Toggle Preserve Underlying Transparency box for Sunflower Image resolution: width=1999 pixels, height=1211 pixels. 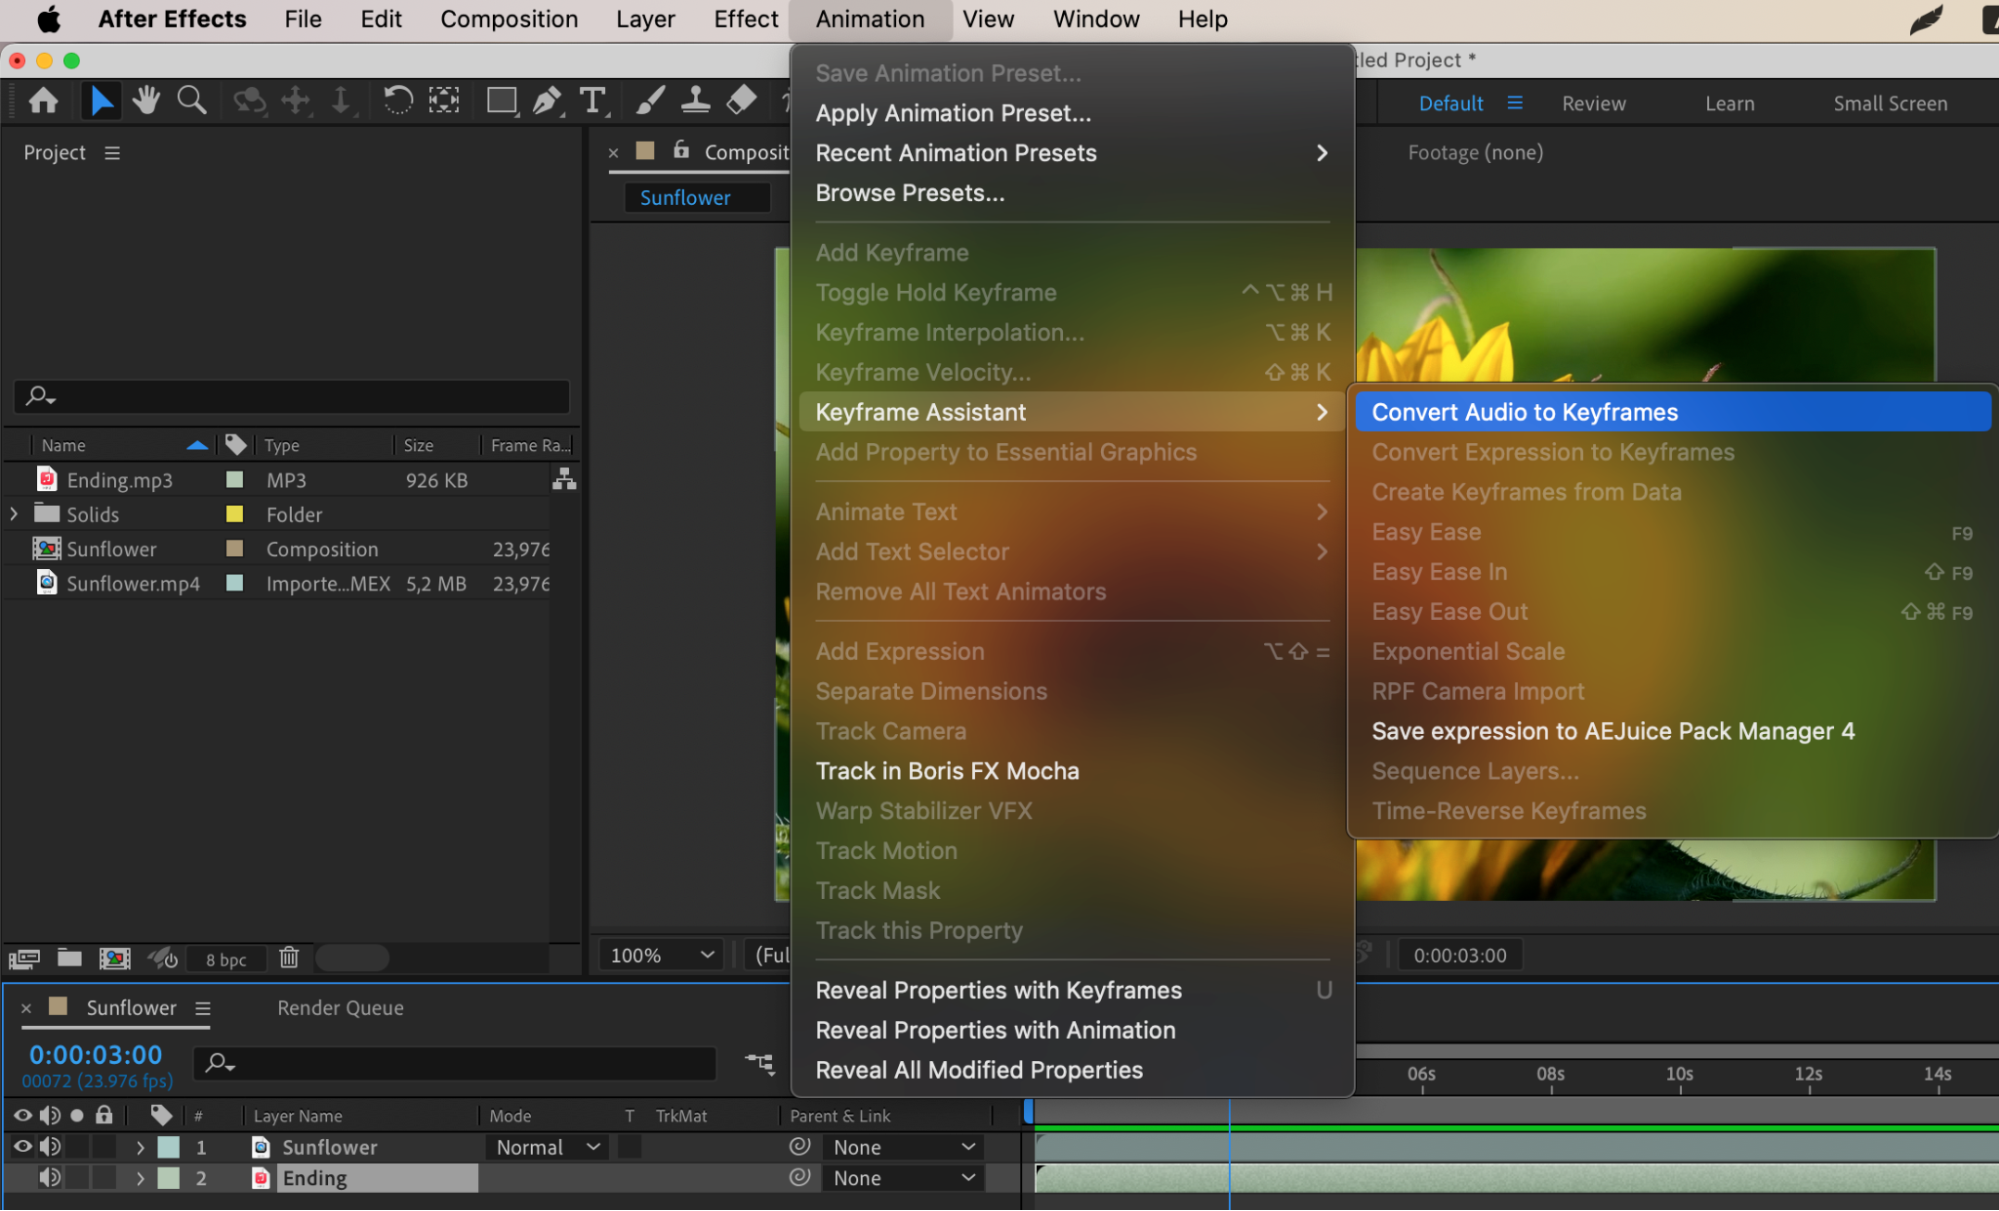(629, 1147)
